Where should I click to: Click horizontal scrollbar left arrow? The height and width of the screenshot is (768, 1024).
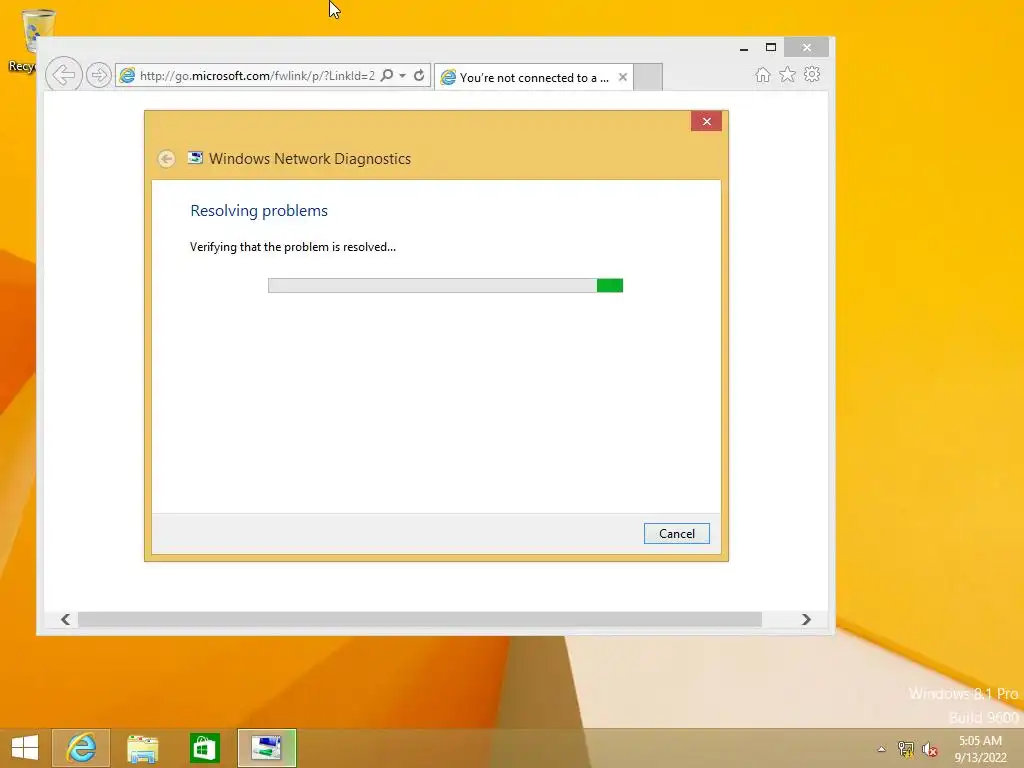pos(65,619)
